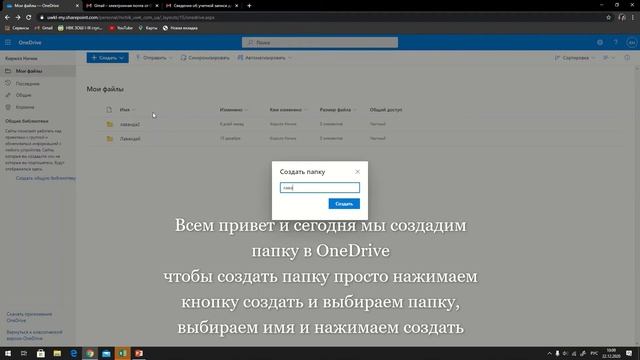Image resolution: width=640 pixels, height=360 pixels.
Task: Open the details info pane icon
Action: point(627,58)
